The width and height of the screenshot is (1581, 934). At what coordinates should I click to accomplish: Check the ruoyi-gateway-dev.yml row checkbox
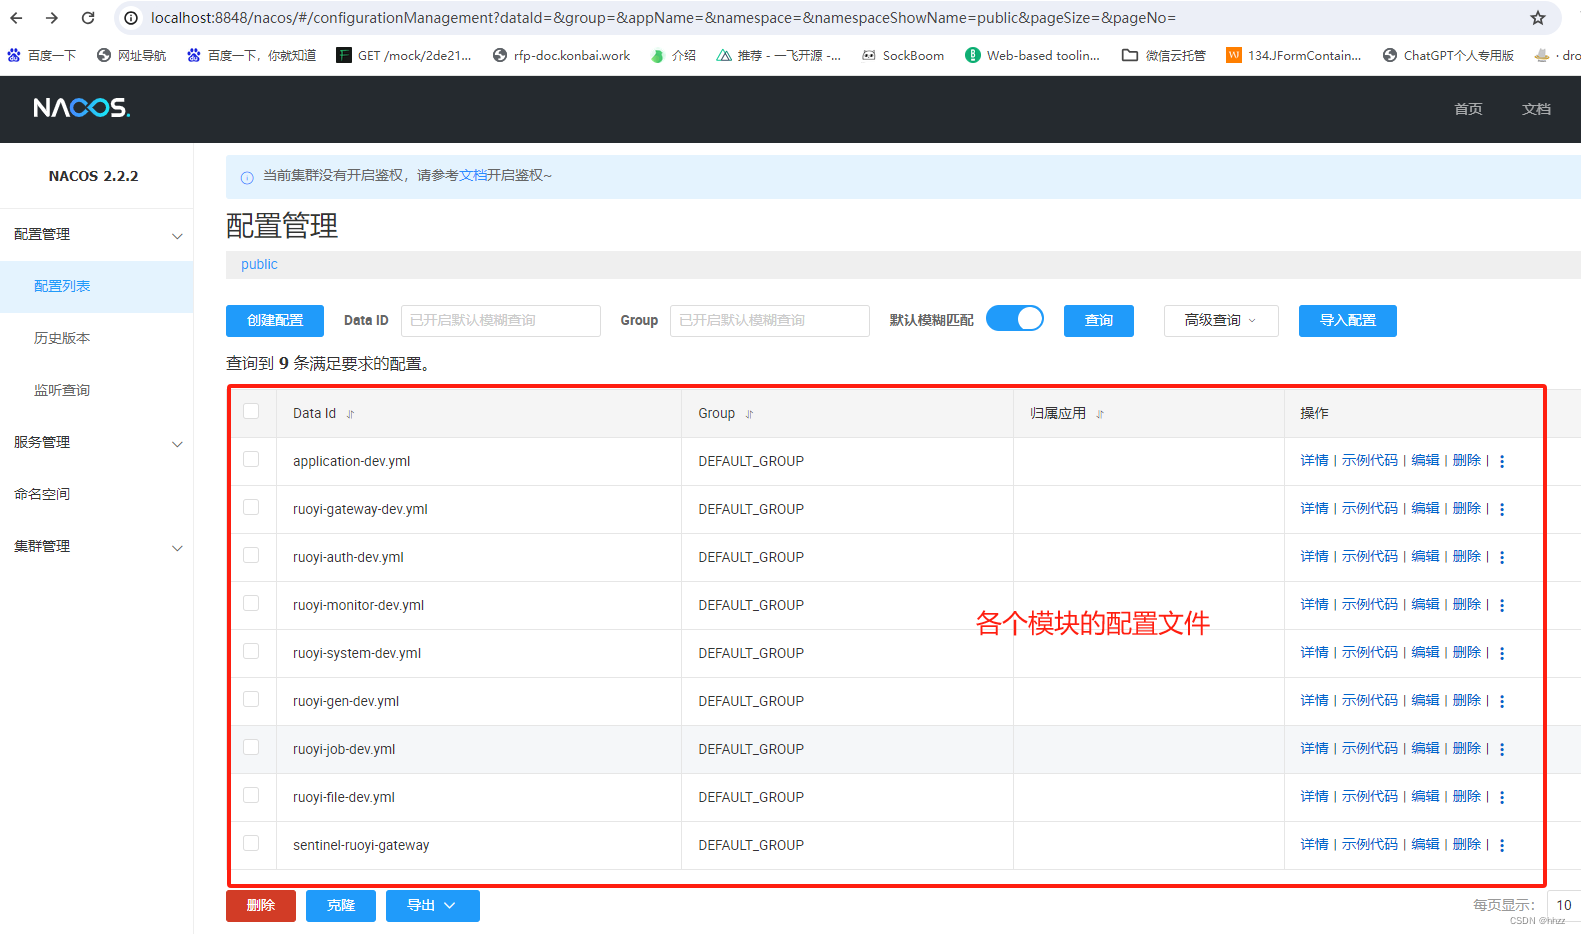[x=251, y=507]
